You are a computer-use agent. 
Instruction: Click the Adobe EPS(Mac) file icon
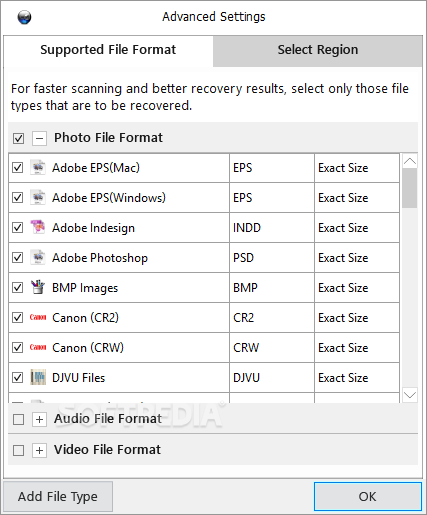point(38,167)
